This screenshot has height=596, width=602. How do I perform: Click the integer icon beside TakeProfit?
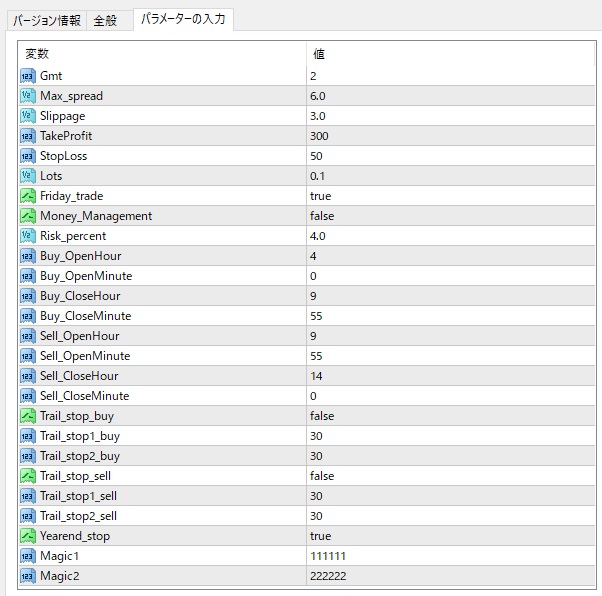click(28, 136)
